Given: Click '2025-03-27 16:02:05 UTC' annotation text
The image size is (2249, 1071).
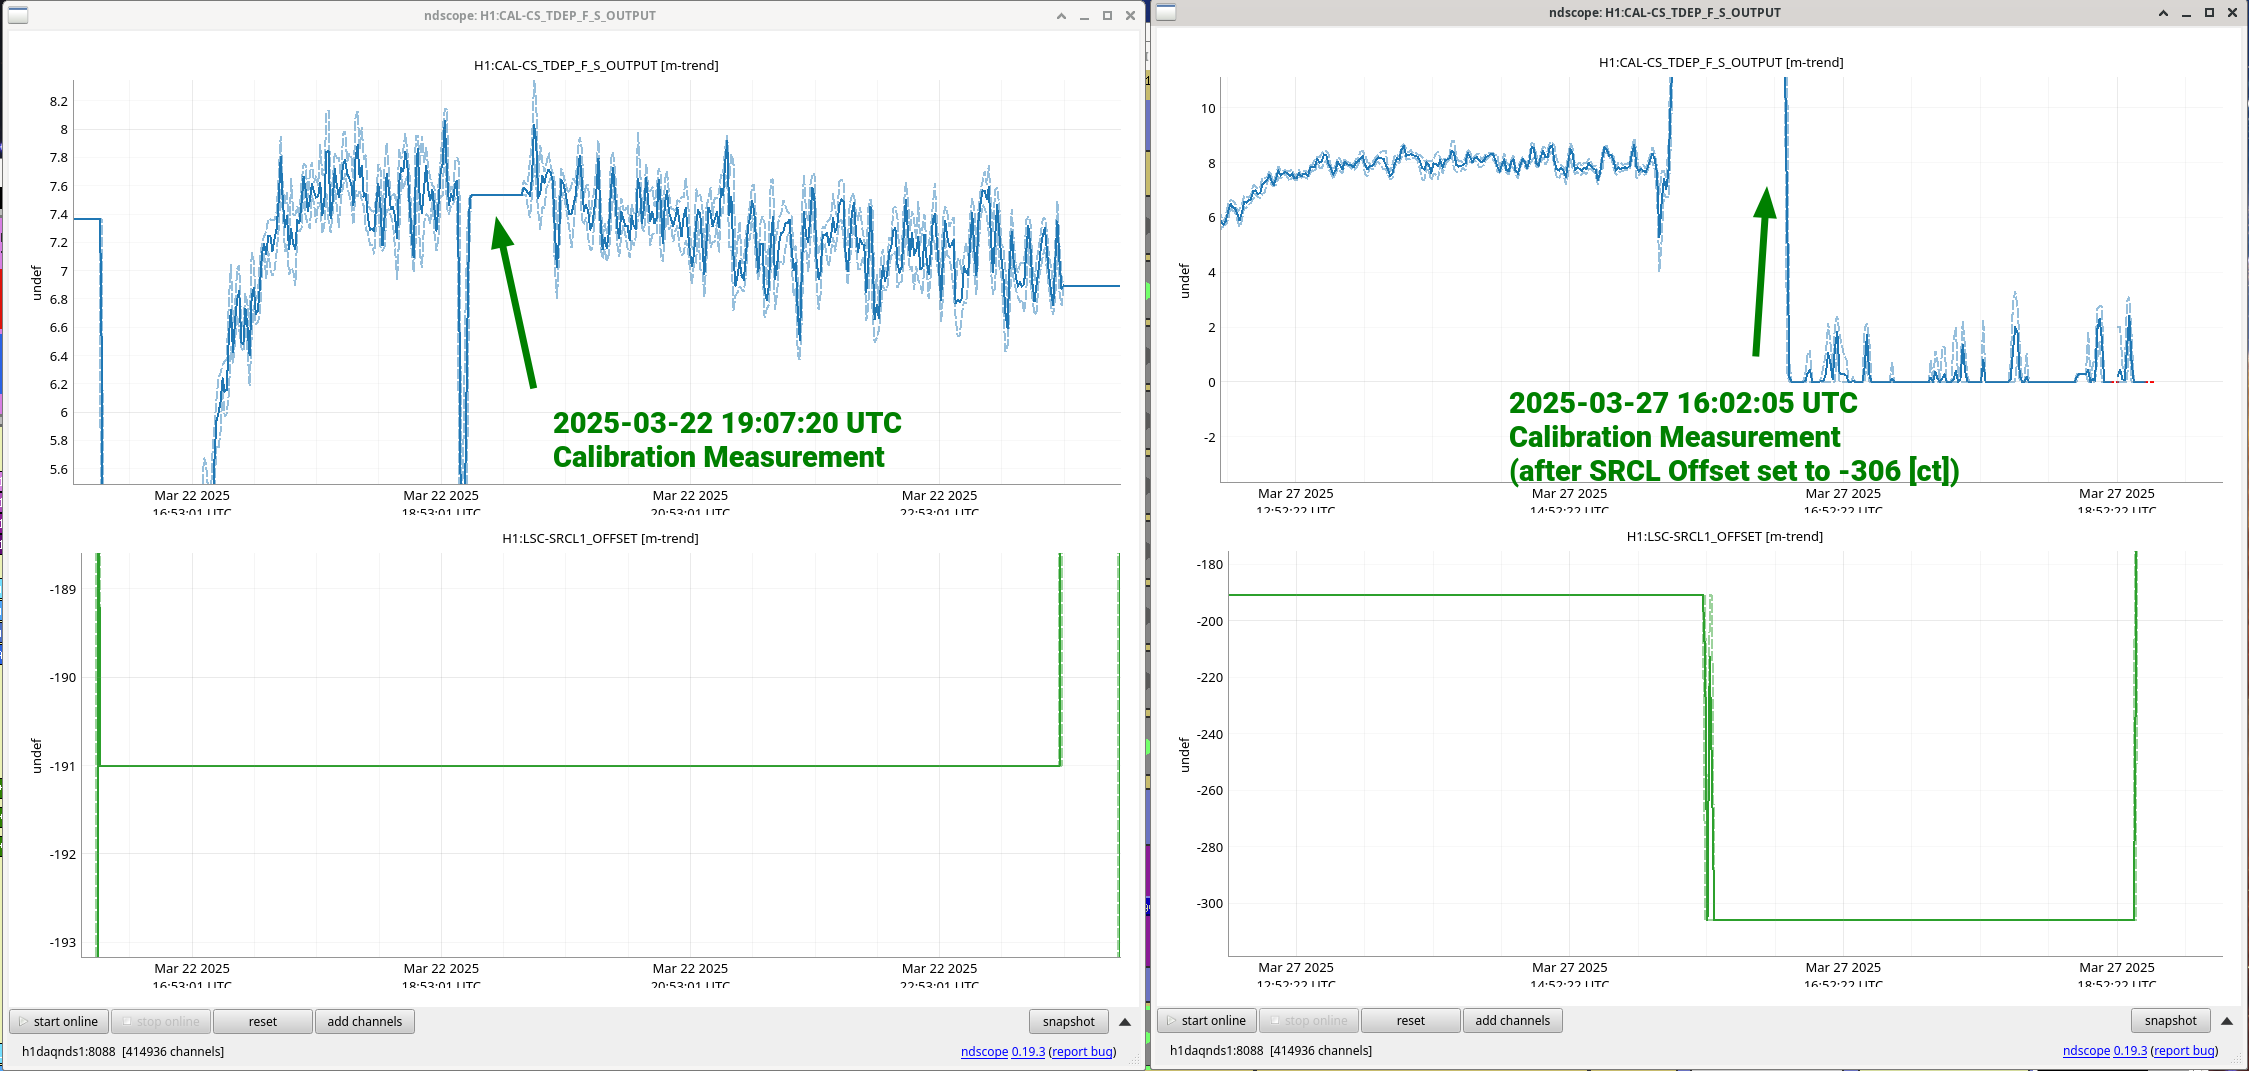Looking at the screenshot, I should point(1683,403).
